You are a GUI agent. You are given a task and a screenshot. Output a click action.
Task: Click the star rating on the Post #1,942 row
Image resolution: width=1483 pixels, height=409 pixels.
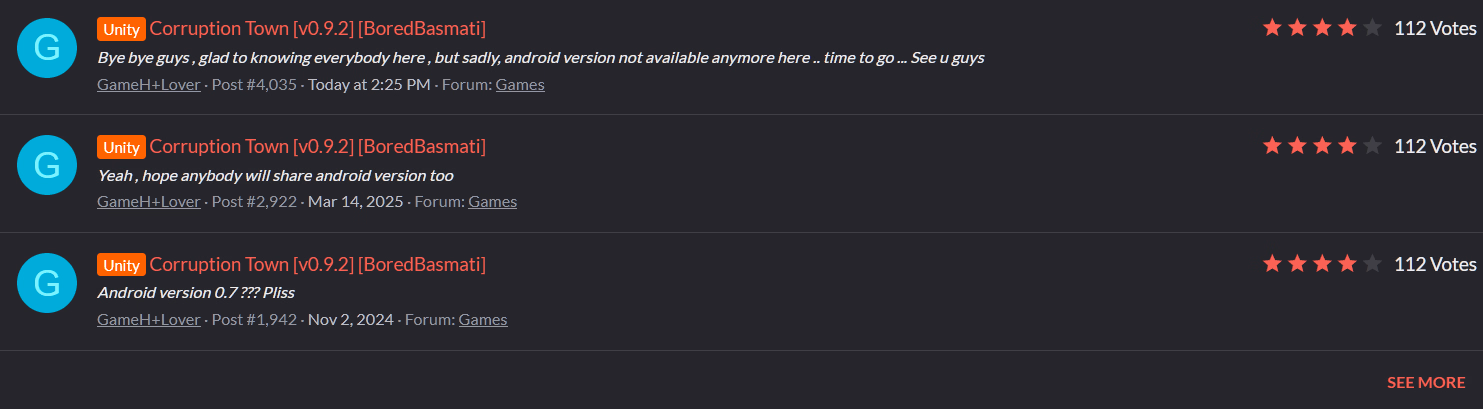point(1322,264)
